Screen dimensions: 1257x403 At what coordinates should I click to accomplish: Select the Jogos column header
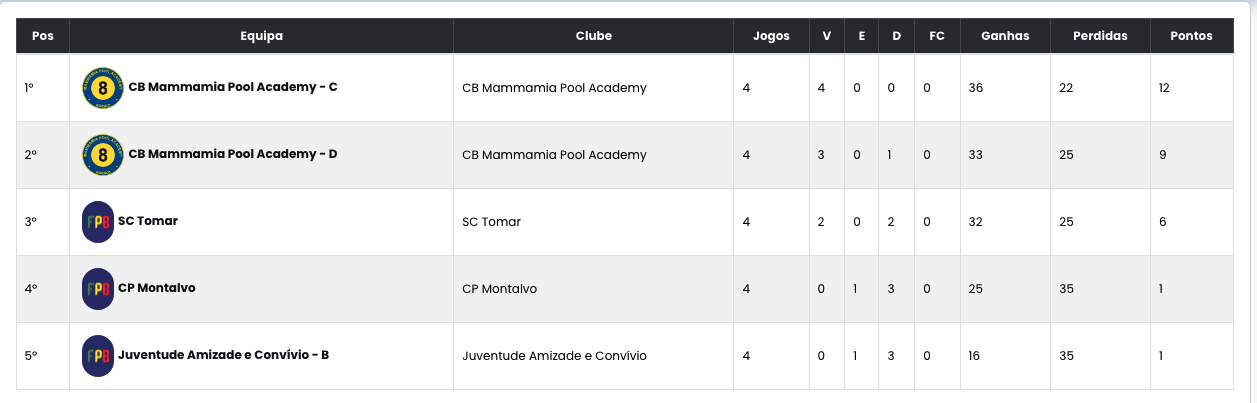click(x=771, y=36)
